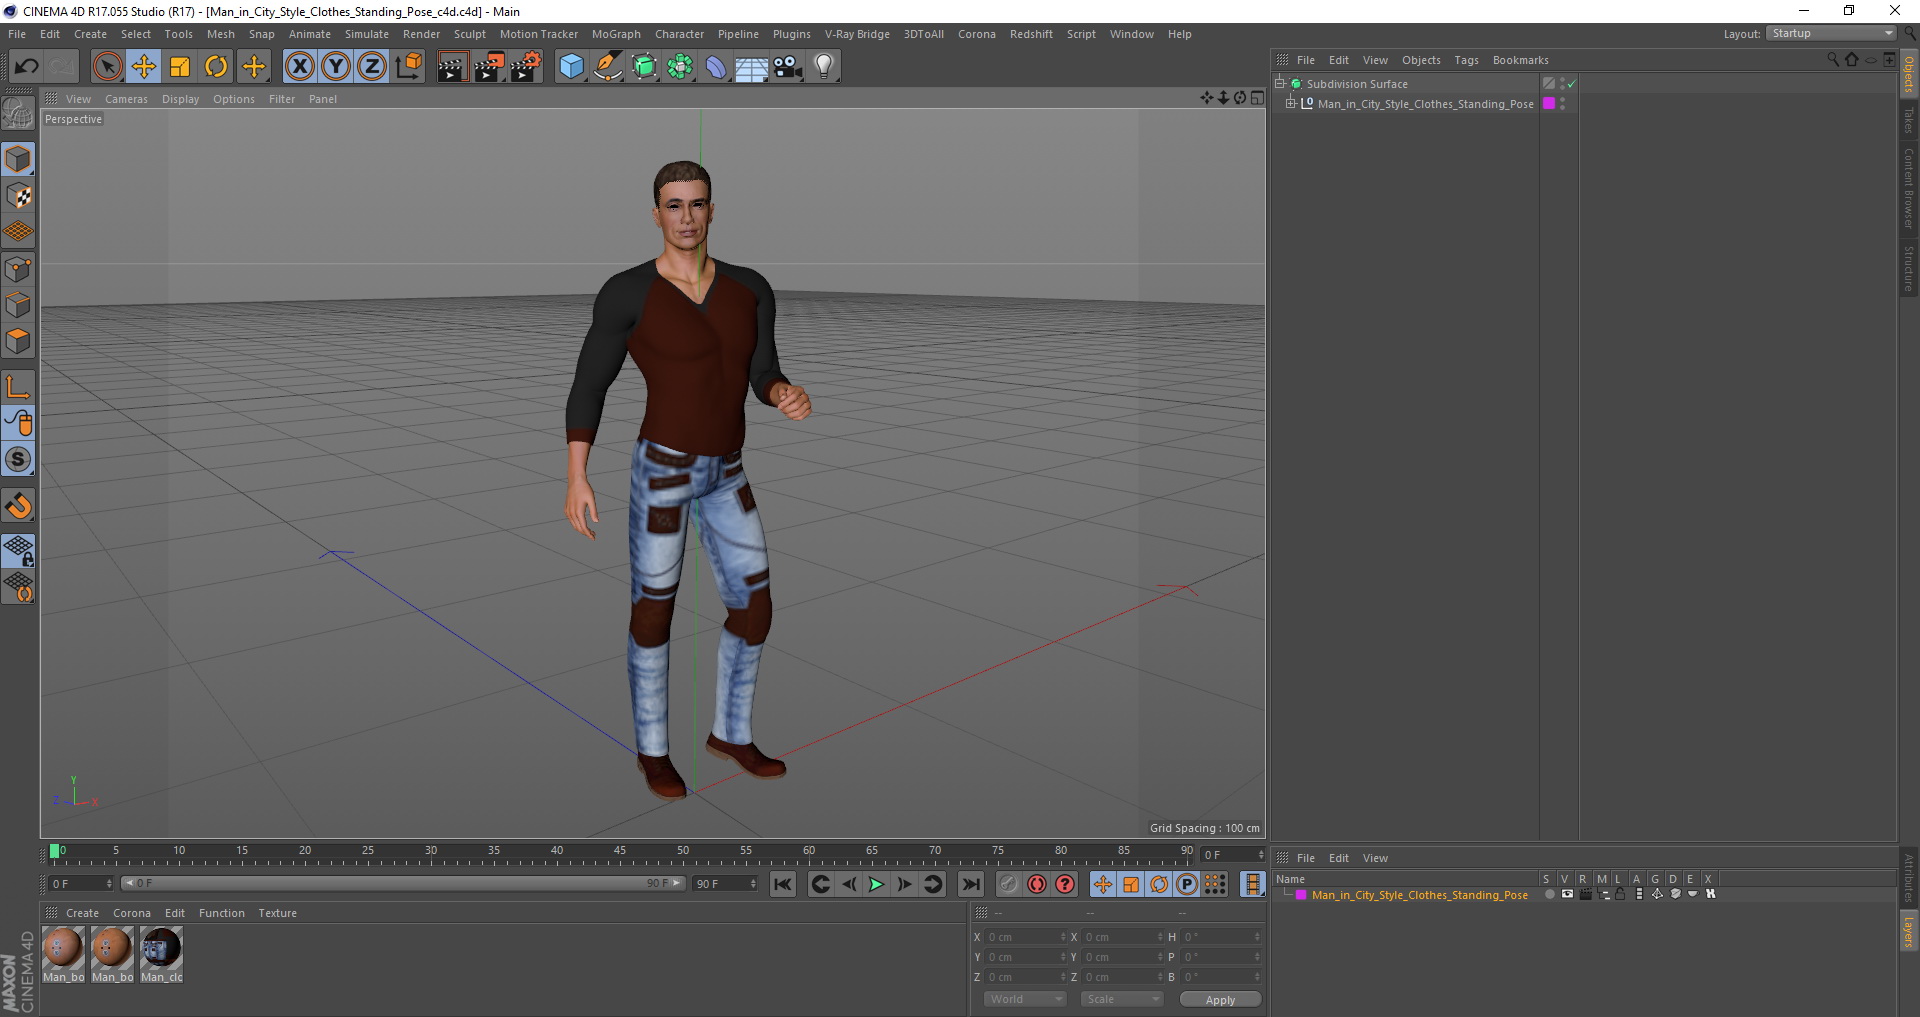This screenshot has width=1920, height=1017.
Task: Click the magenta layer swatch of Man object
Action: [x=1549, y=103]
